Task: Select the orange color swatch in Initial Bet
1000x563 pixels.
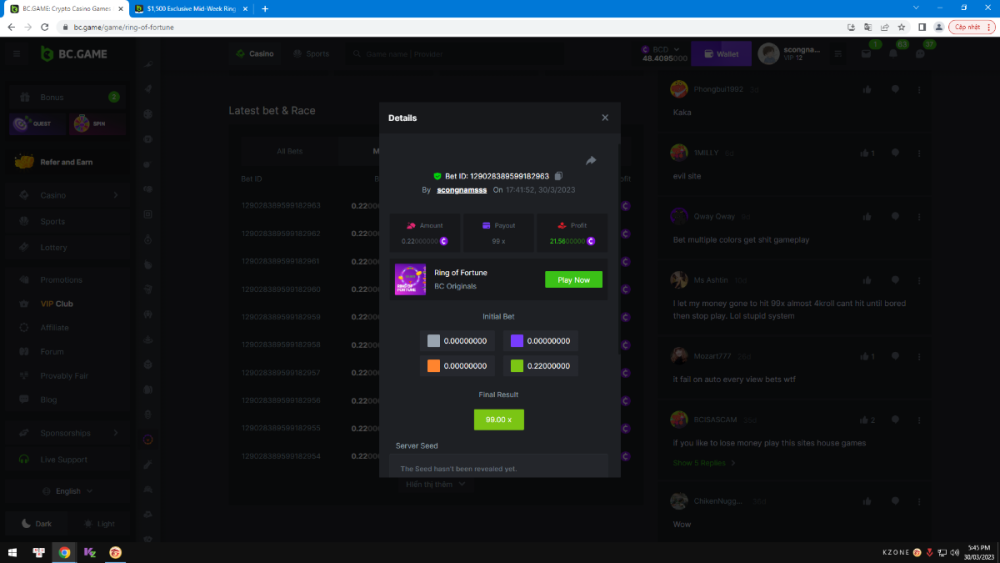Action: click(x=433, y=366)
